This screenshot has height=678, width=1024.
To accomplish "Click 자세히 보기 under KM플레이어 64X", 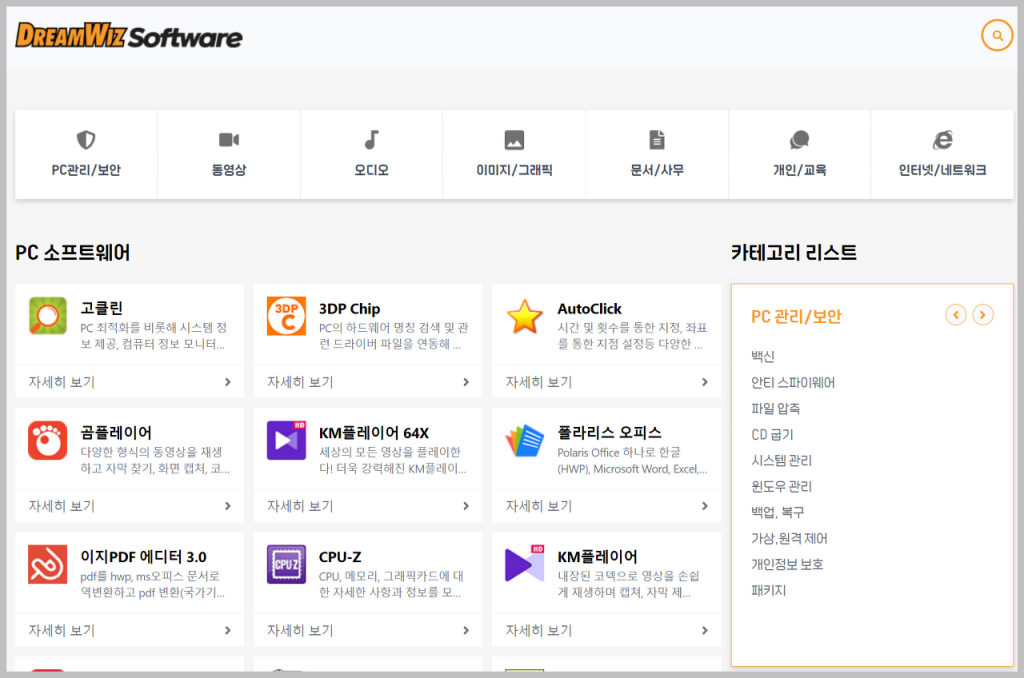I will (300, 506).
